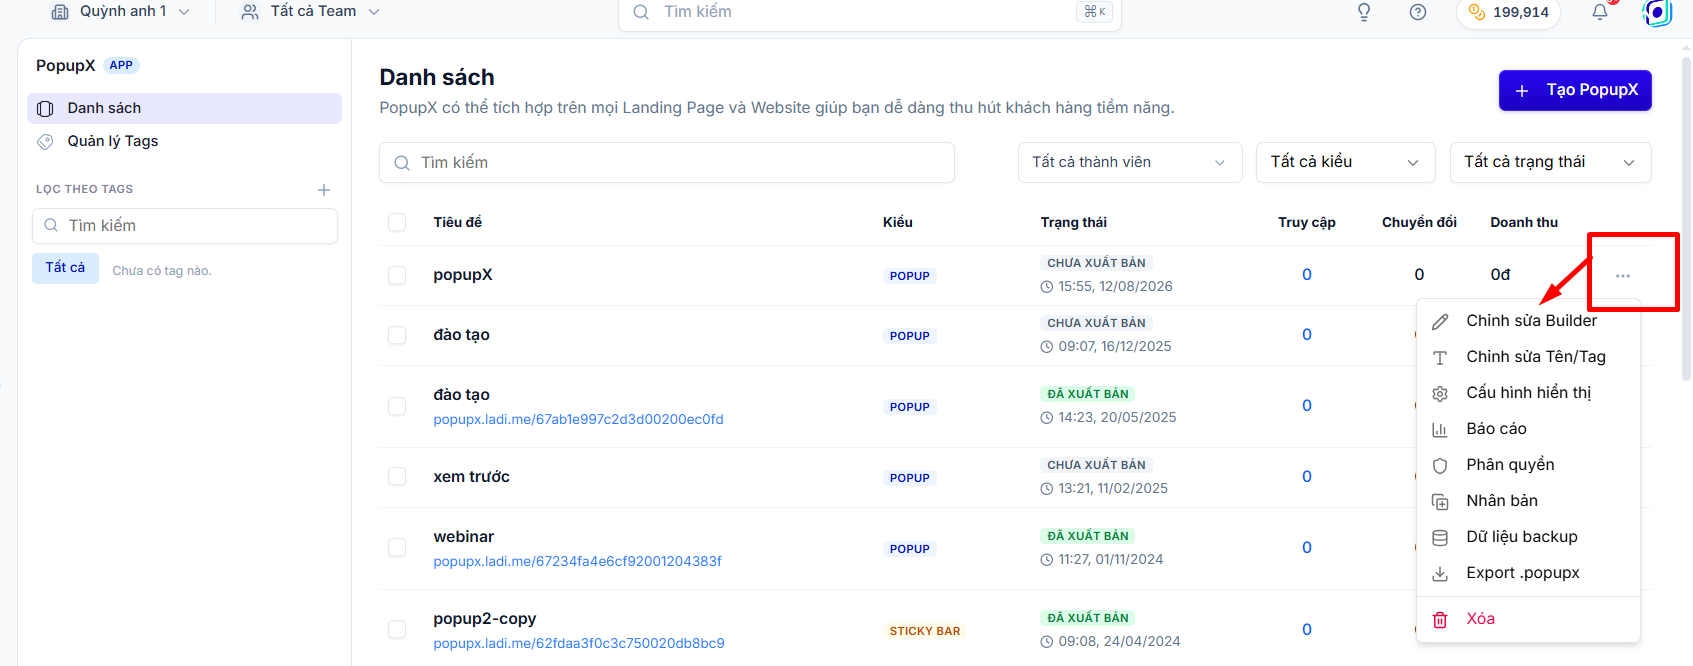Open link popupx.ladi.me/67234fa4e6cf92001204383f
Screen dimensions: 1693x666
click(x=577, y=562)
